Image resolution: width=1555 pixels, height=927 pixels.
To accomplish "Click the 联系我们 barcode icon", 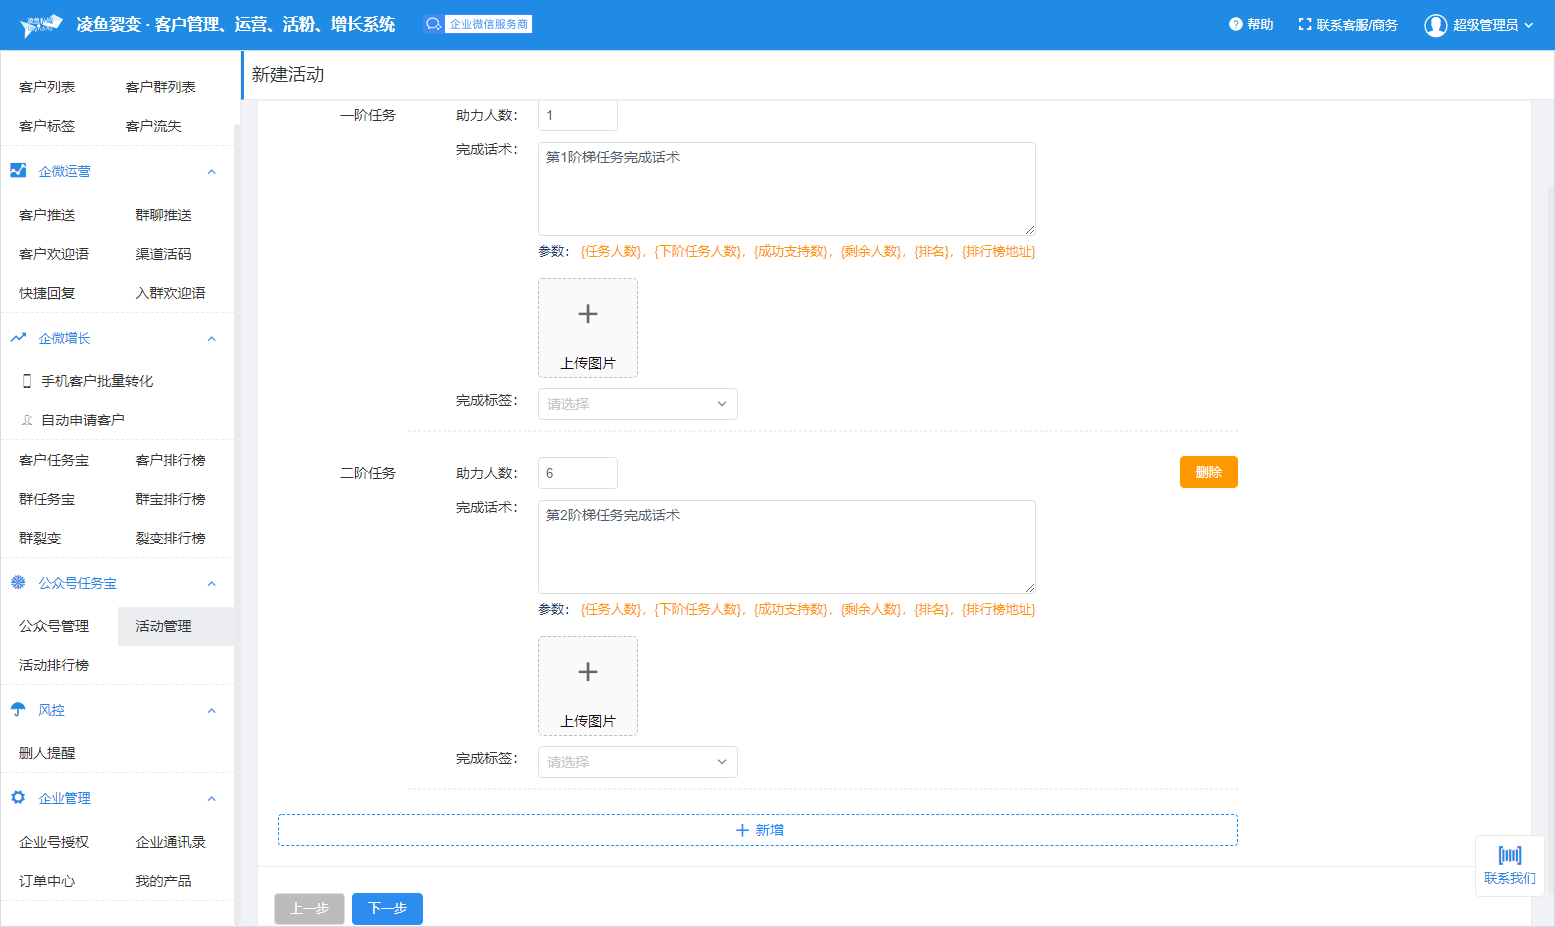I will (x=1509, y=855).
